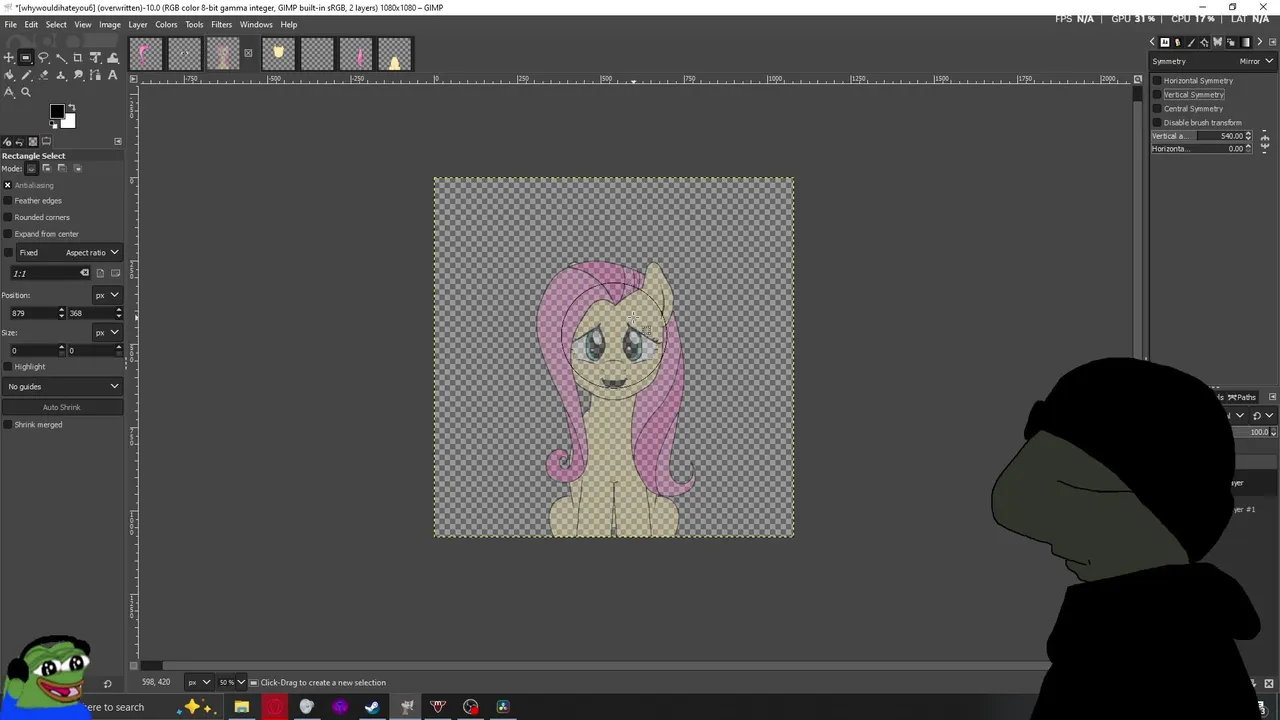This screenshot has width=1280, height=720.
Task: Switch to the Paths tab
Action: click(x=1241, y=397)
